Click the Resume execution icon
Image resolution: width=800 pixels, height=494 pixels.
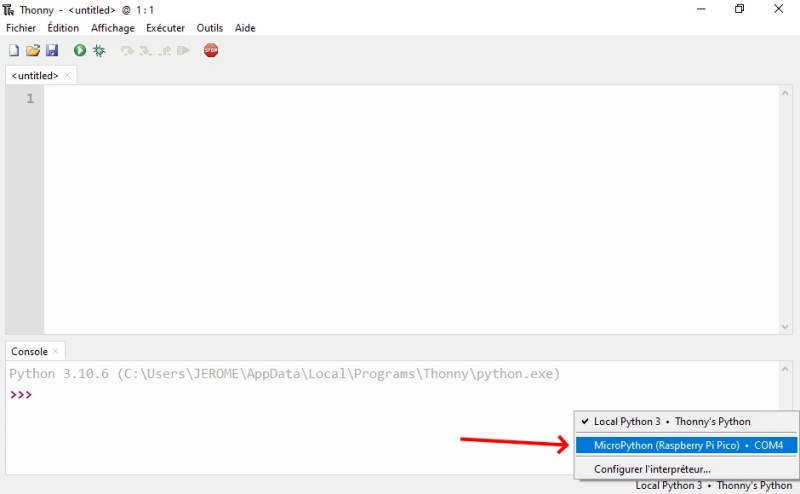coord(183,51)
